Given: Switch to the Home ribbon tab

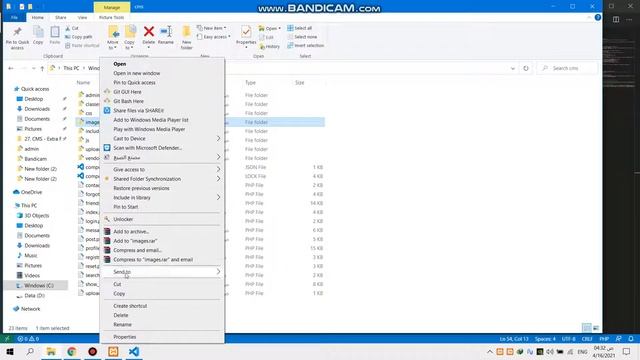Looking at the screenshot, I should [38, 18].
